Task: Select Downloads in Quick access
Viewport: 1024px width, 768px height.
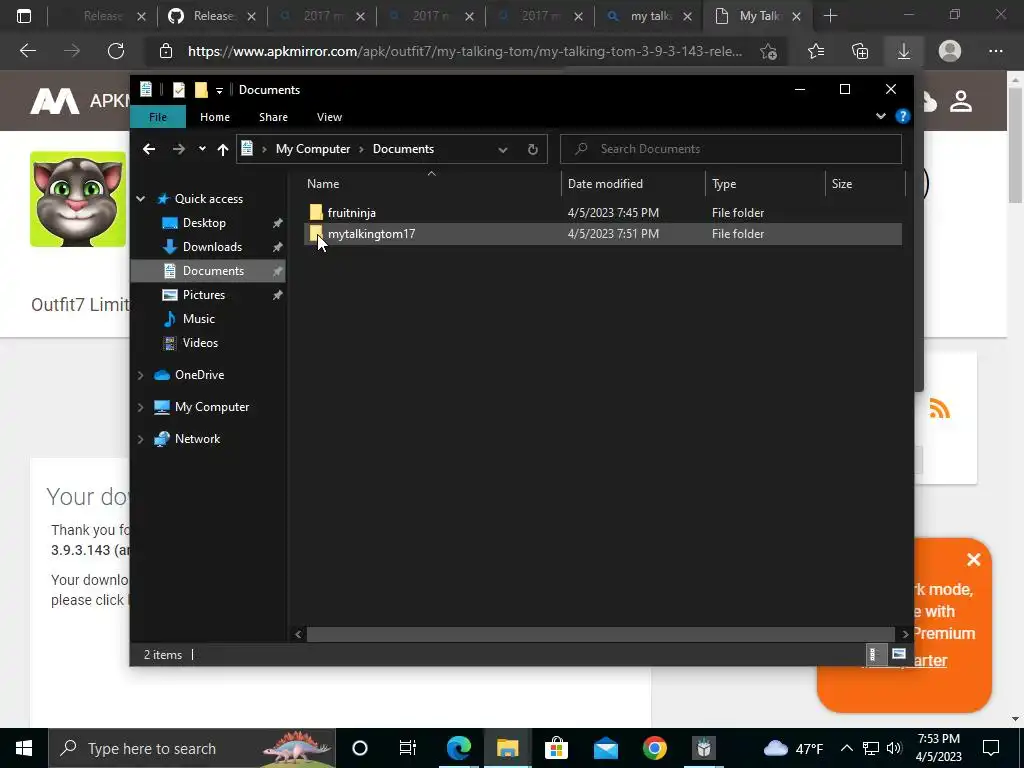Action: pos(212,247)
